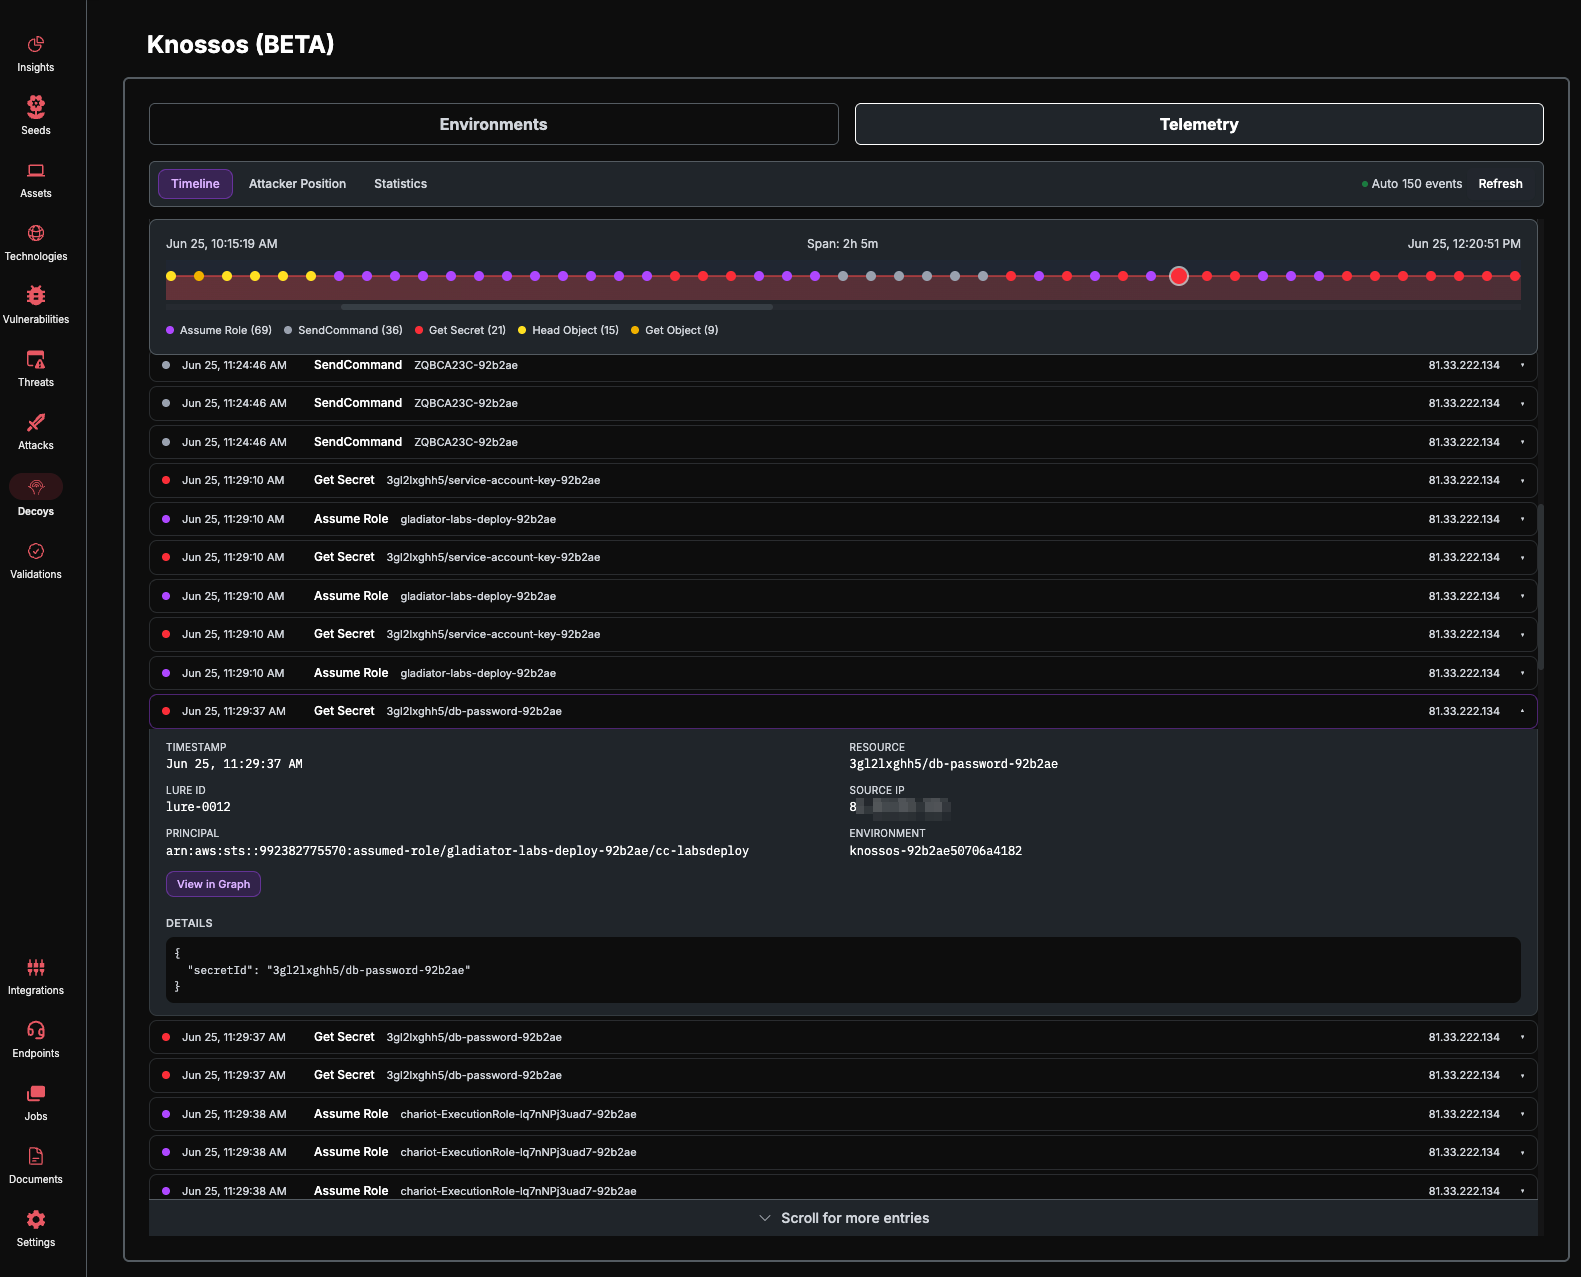Click the Resource value 3gl2lxghh5/db-password-92b2ae
The width and height of the screenshot is (1581, 1277).
coord(953,764)
